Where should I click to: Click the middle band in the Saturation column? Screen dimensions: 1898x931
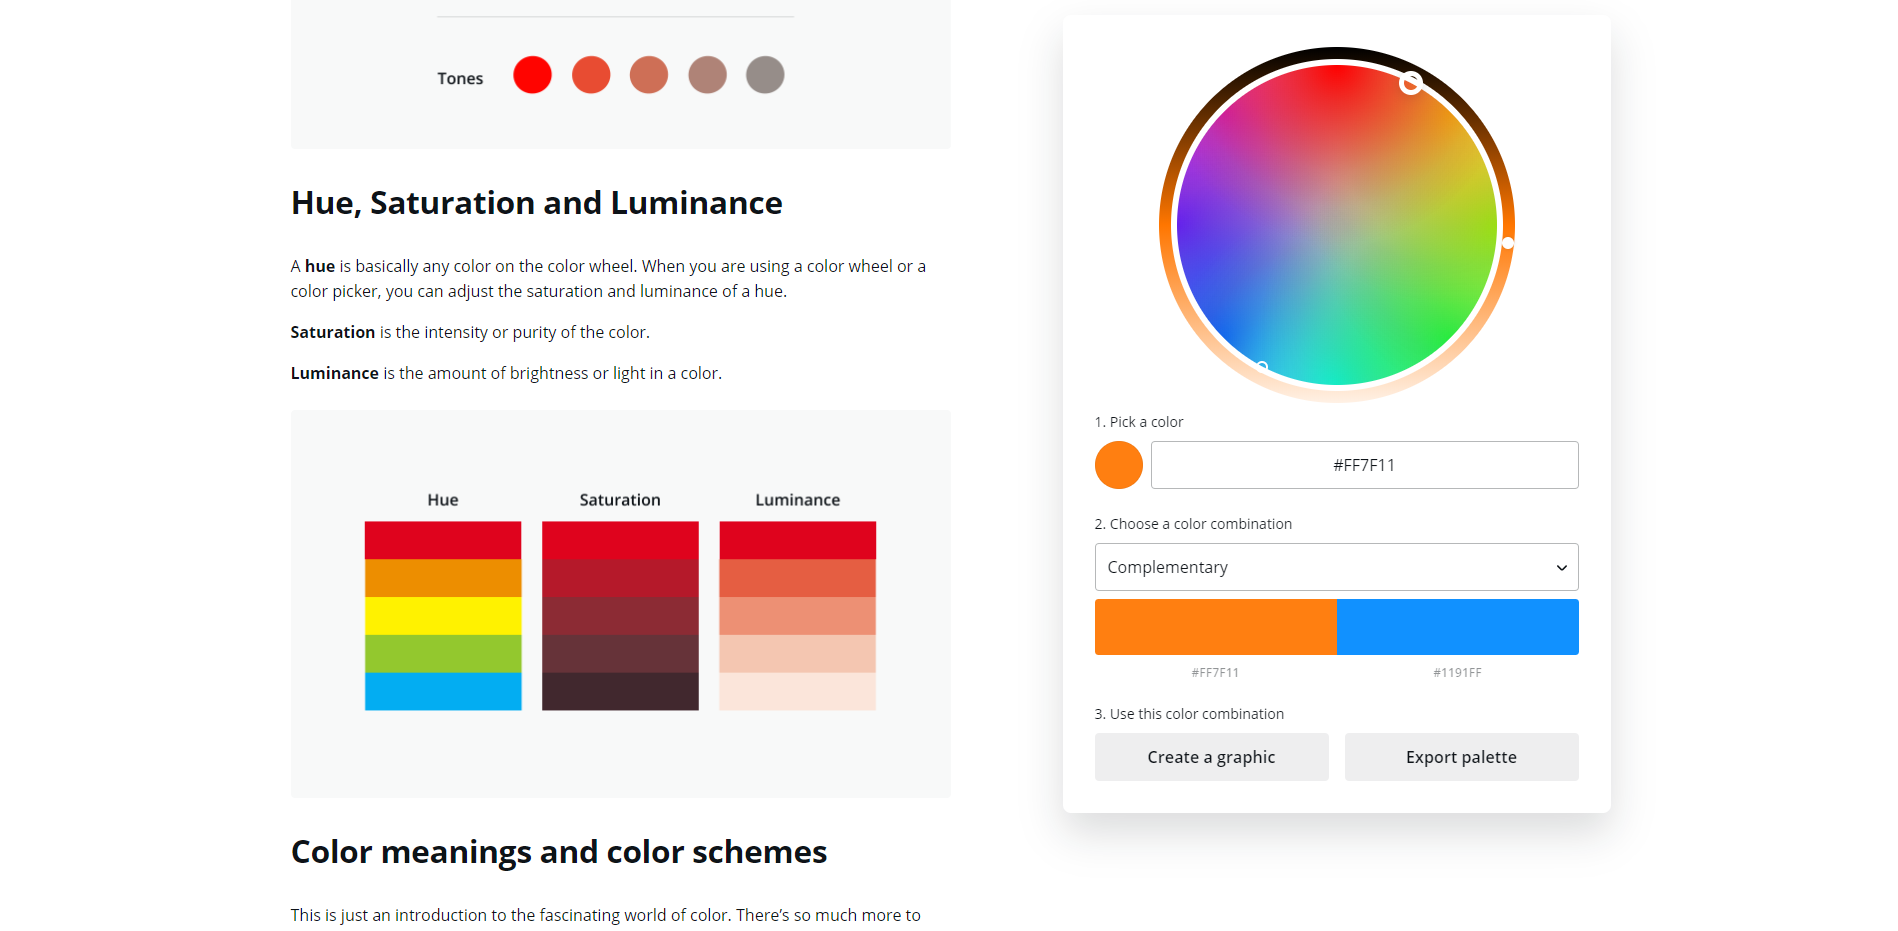click(620, 616)
